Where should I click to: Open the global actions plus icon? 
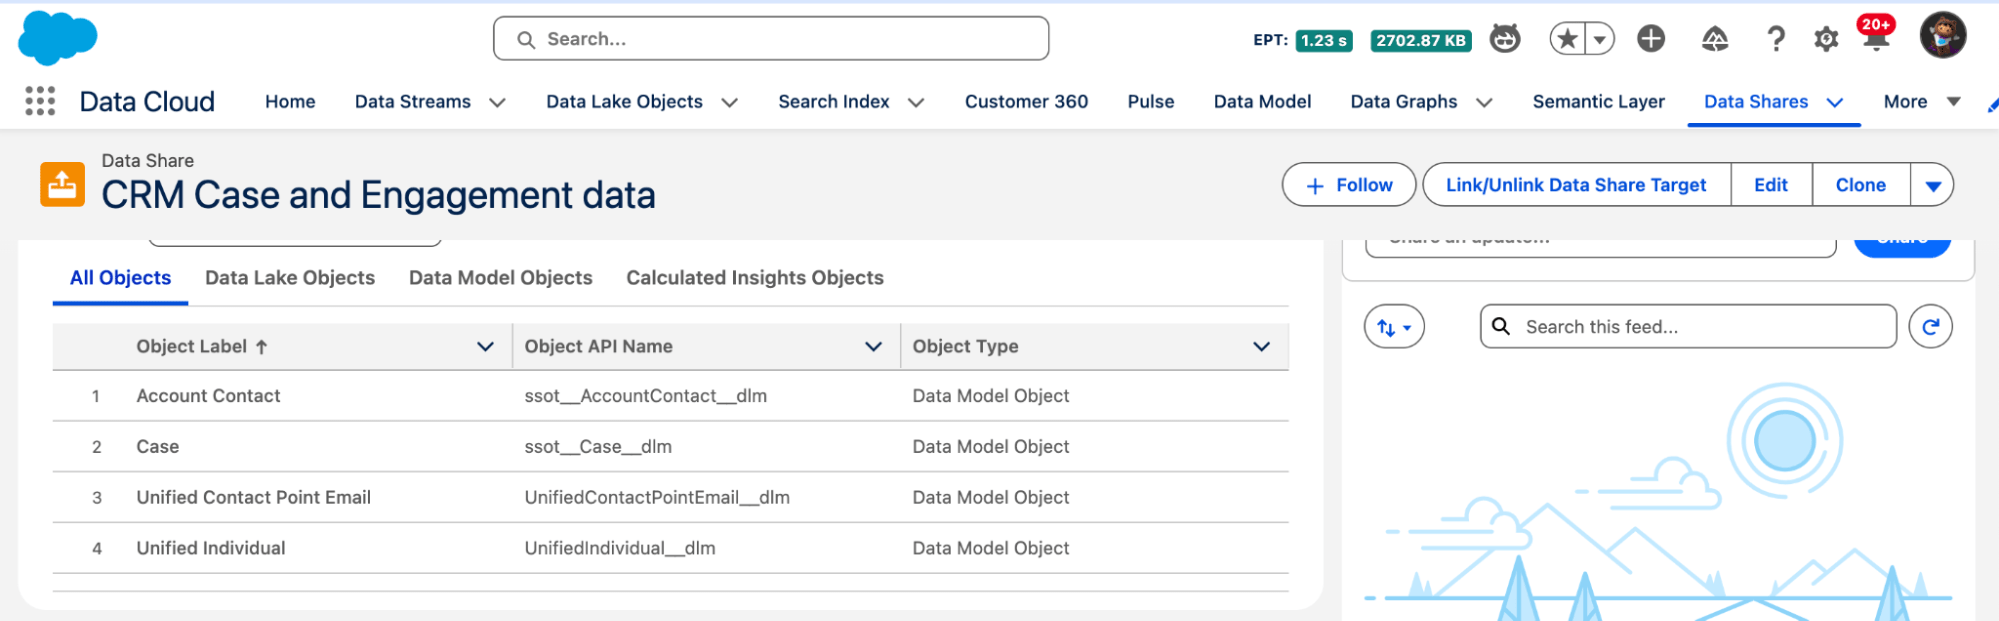click(1651, 39)
